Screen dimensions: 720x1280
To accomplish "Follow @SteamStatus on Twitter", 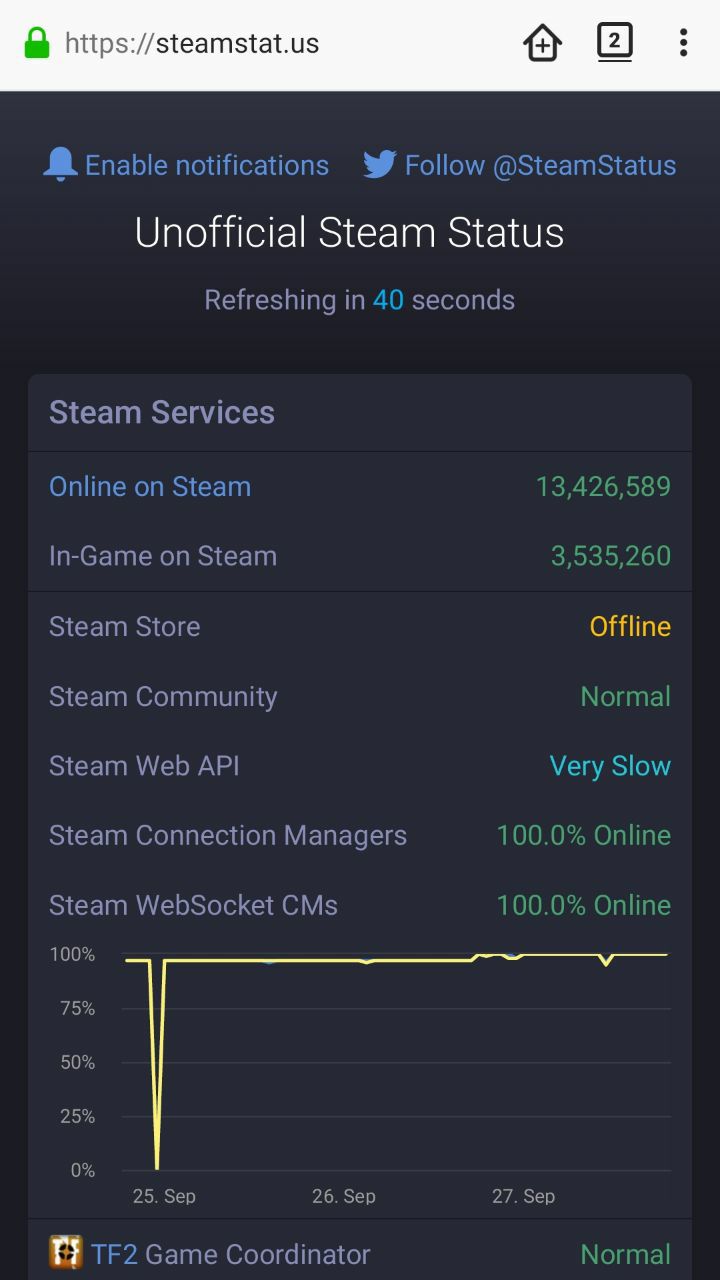I will (540, 165).
